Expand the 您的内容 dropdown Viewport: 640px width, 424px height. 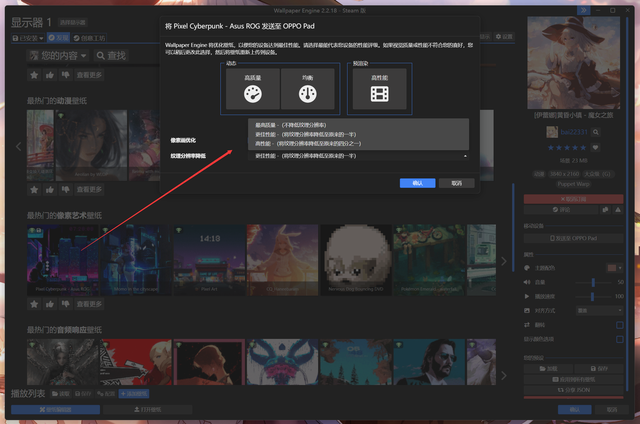pyautogui.click(x=60, y=55)
